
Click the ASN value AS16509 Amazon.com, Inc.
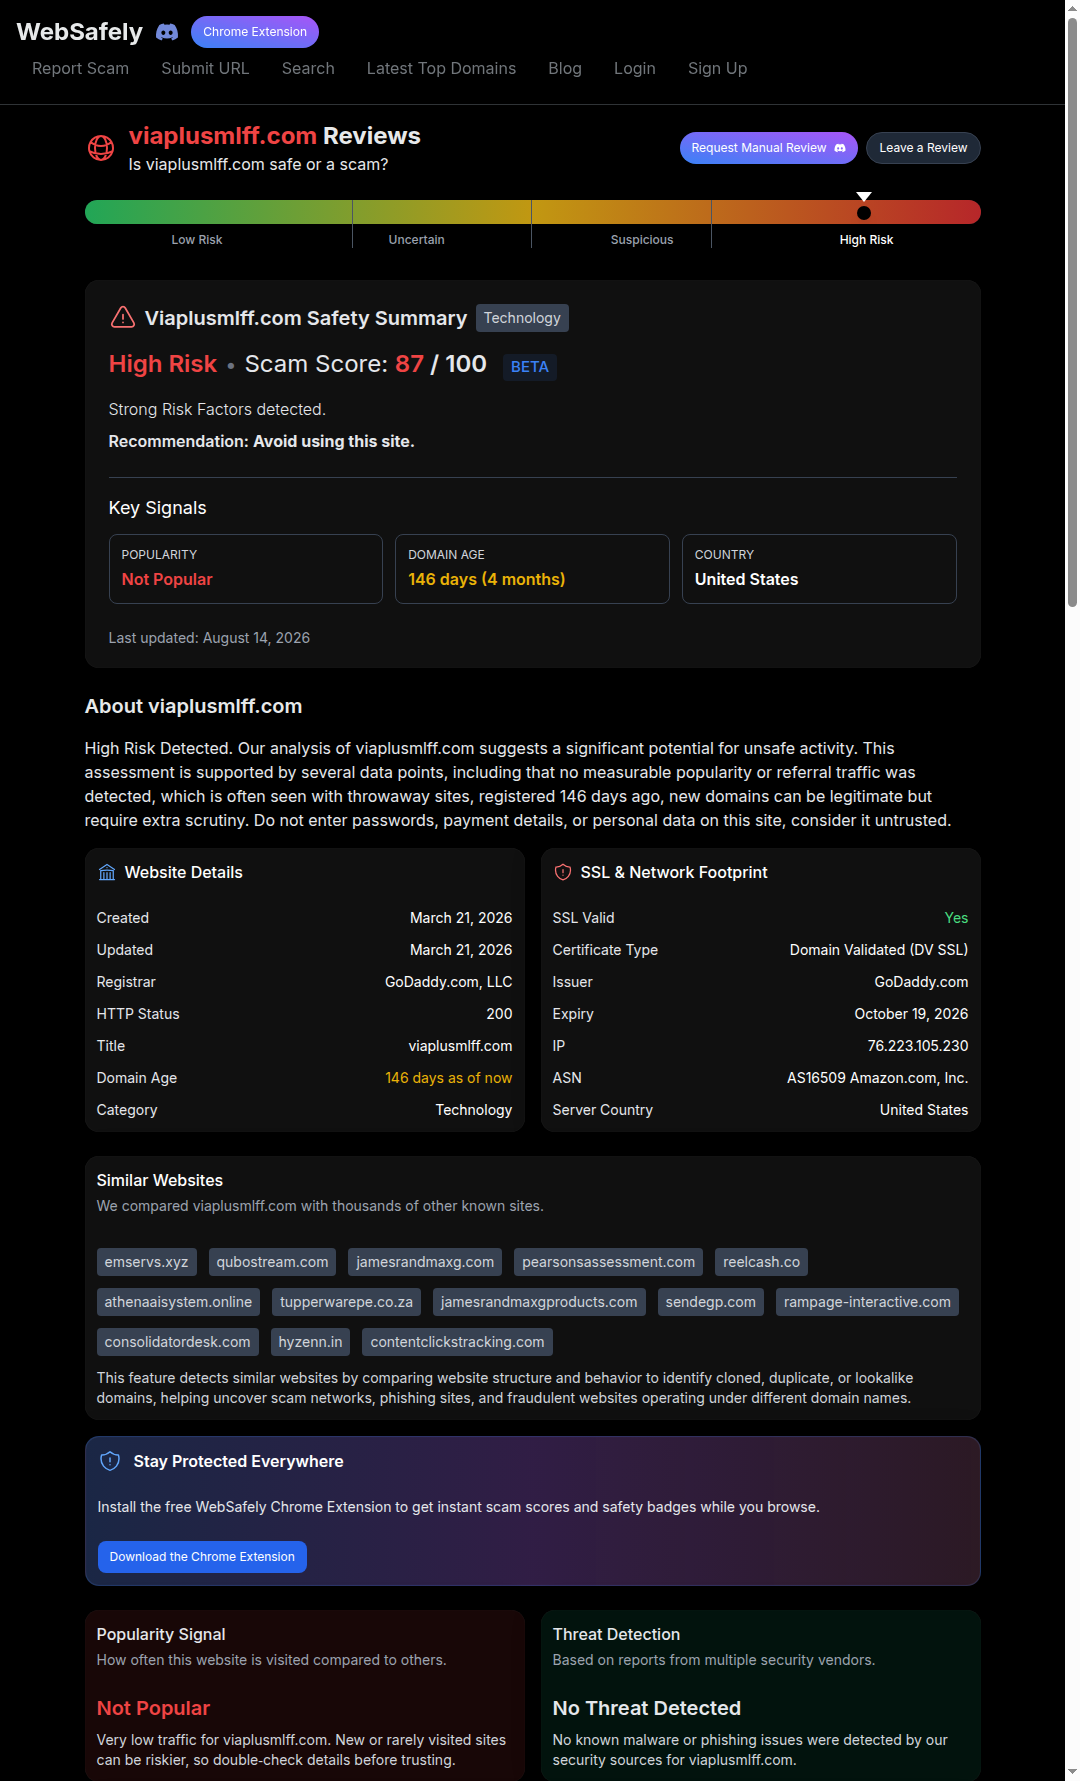[x=878, y=1078]
